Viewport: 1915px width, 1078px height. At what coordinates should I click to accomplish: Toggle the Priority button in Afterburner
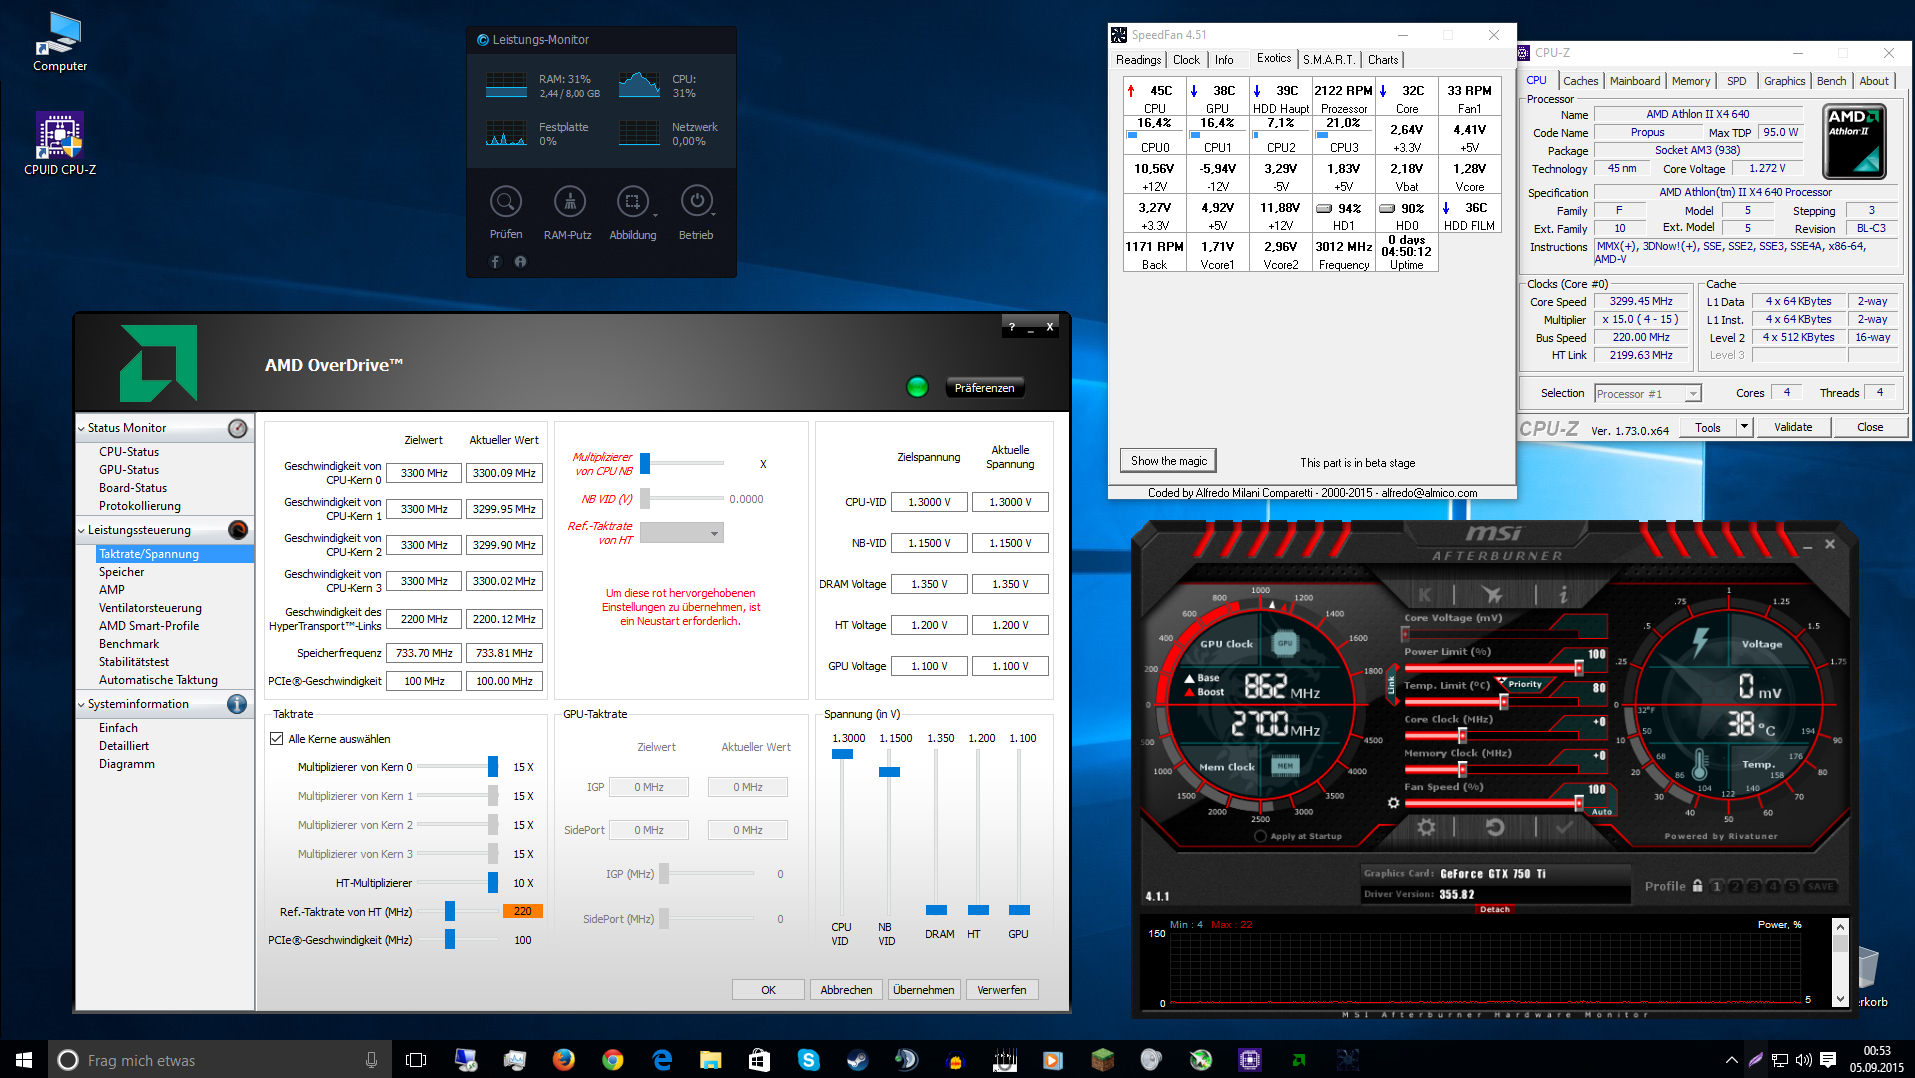pyautogui.click(x=1524, y=685)
